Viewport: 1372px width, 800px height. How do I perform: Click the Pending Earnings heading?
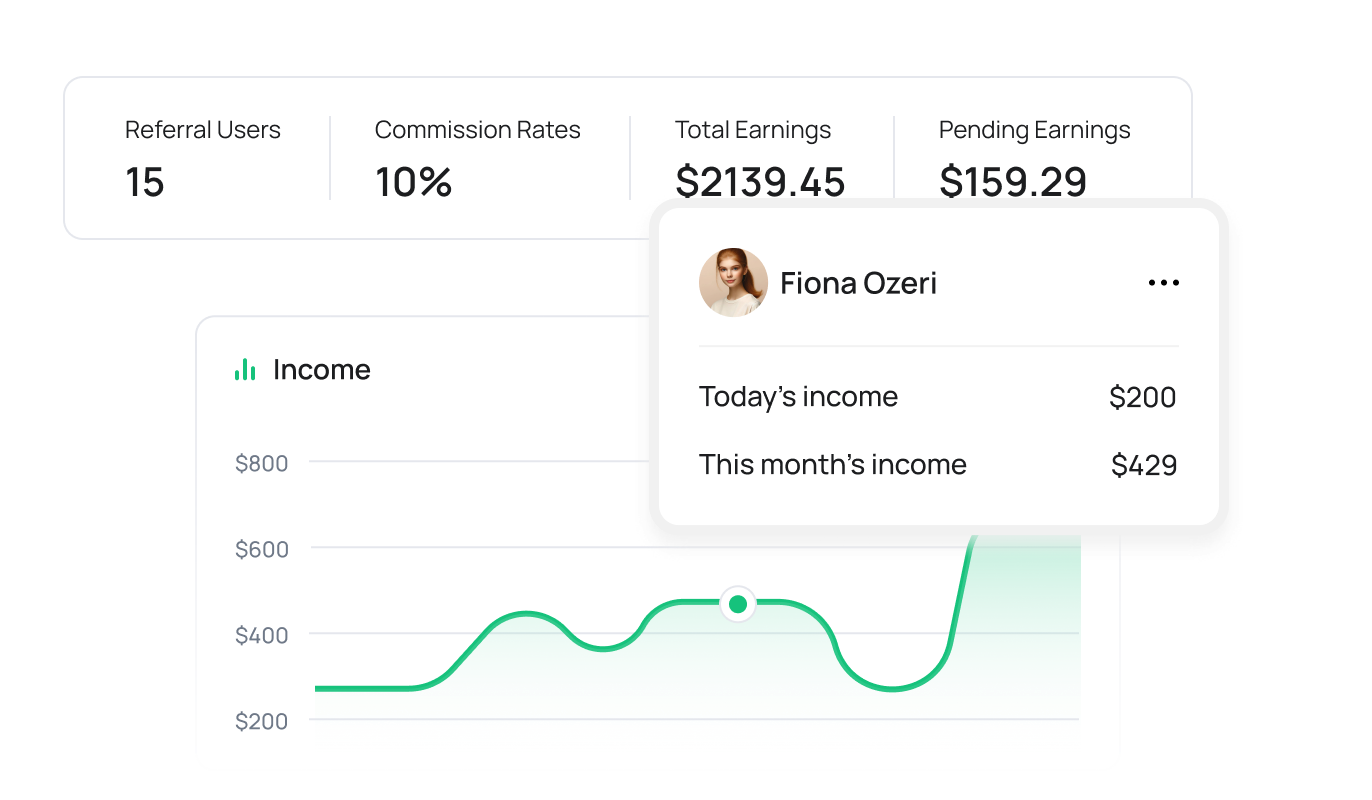[x=1034, y=130]
